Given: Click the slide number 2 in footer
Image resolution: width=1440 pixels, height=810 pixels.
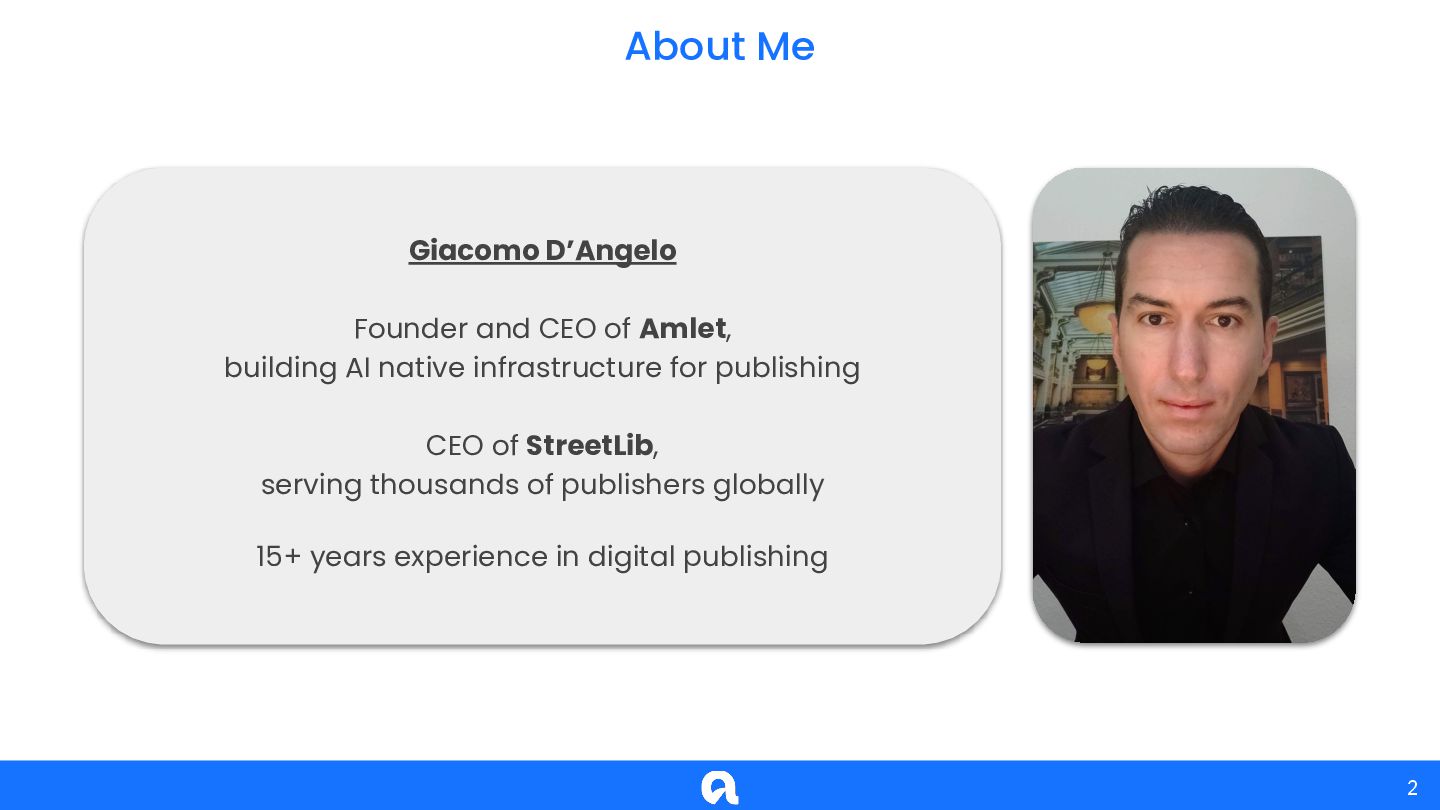Looking at the screenshot, I should (1412, 788).
